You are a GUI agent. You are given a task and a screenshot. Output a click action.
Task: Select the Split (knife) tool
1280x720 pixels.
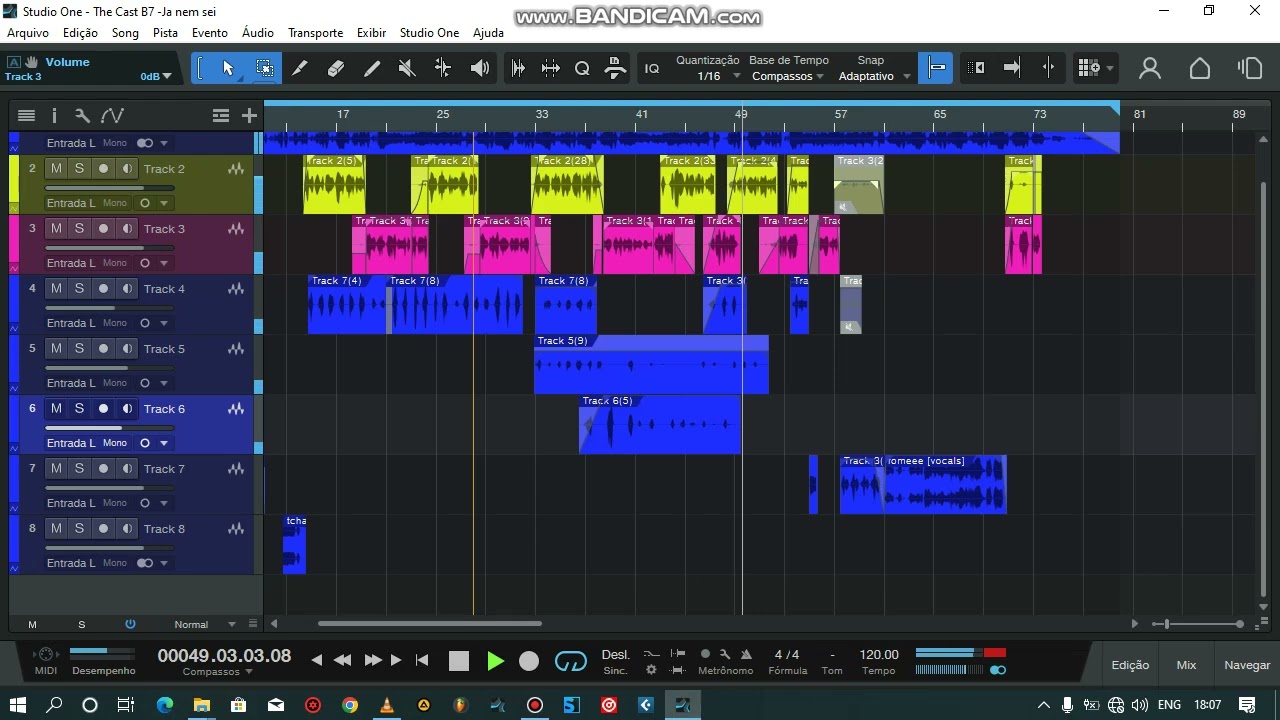tap(299, 68)
